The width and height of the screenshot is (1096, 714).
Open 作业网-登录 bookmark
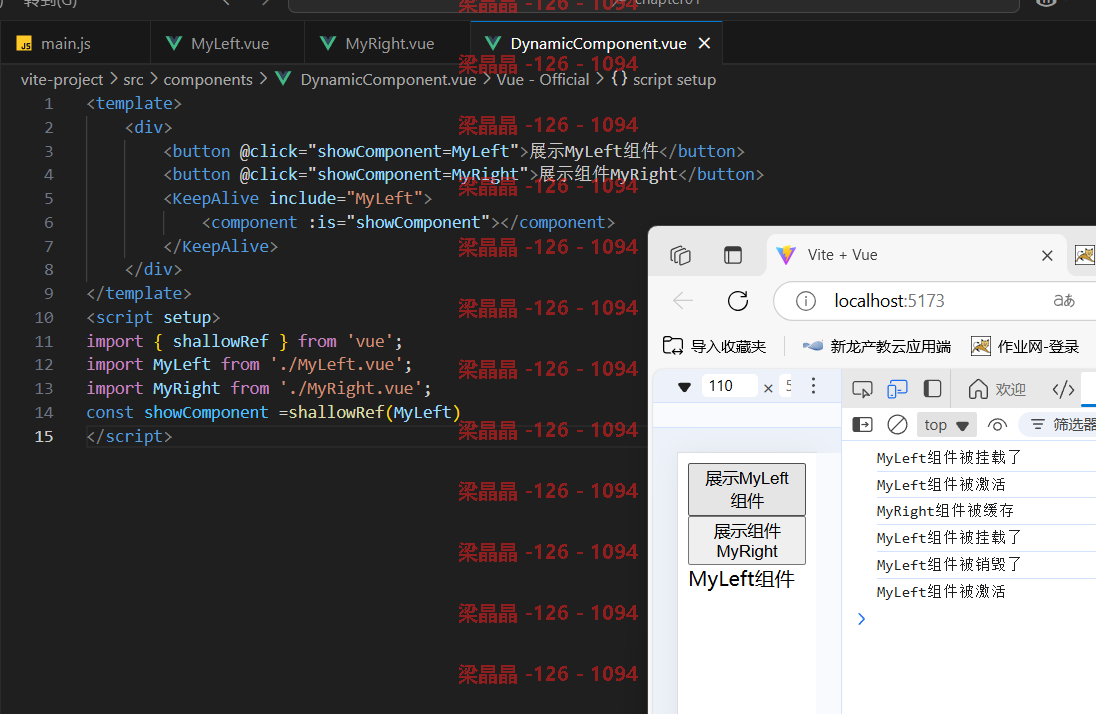(x=1025, y=346)
